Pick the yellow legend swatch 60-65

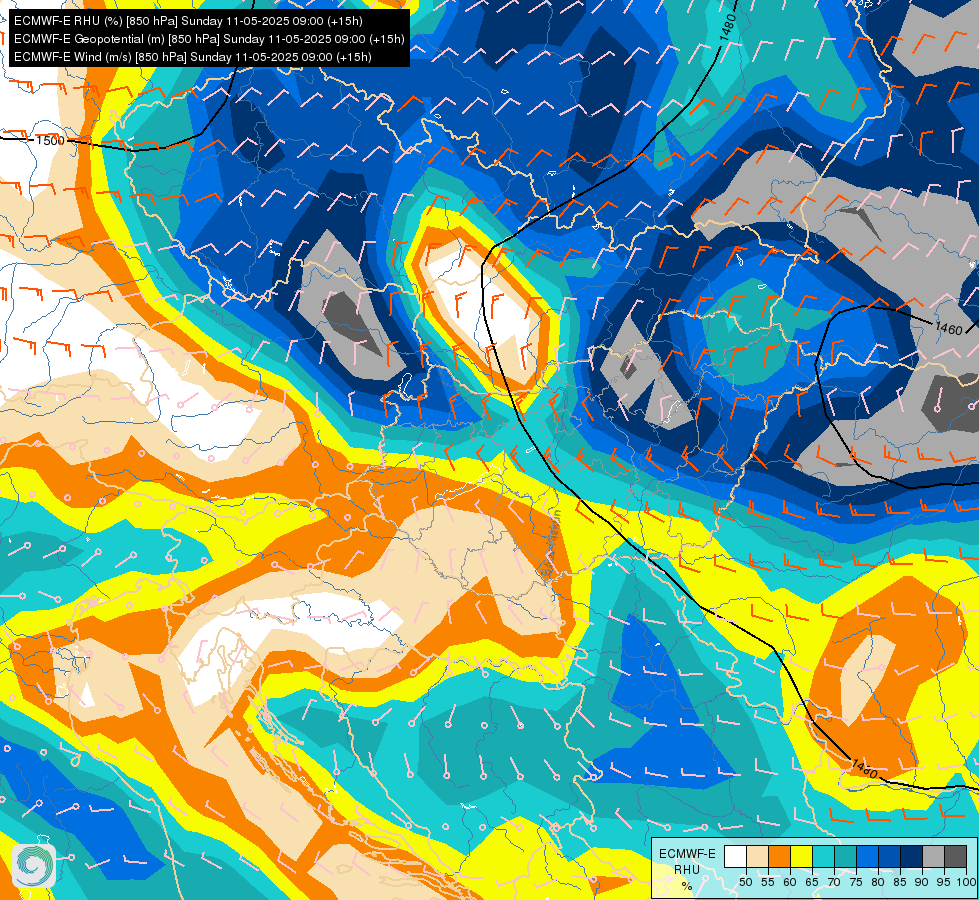(x=801, y=856)
